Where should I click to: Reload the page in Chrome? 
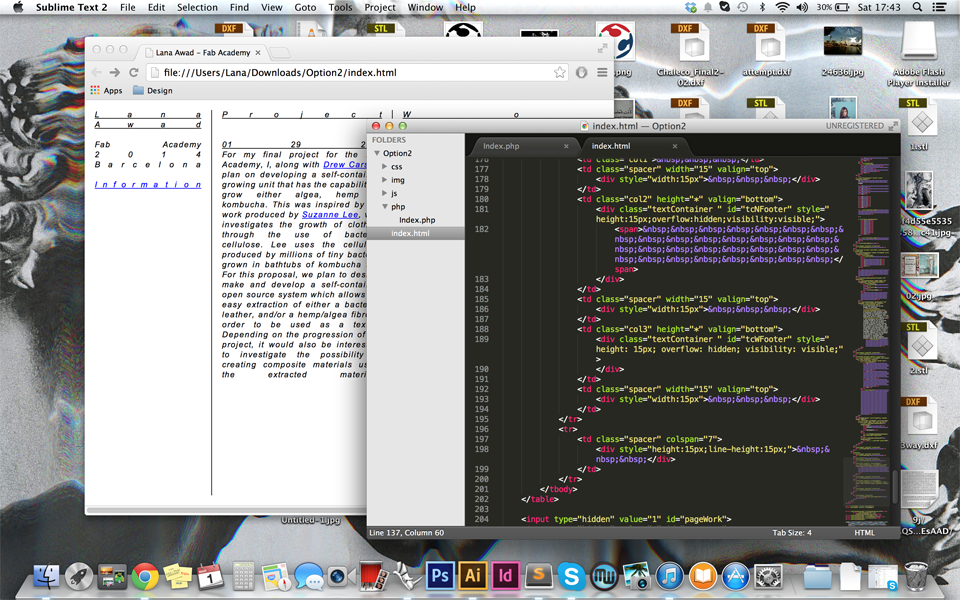tap(133, 72)
